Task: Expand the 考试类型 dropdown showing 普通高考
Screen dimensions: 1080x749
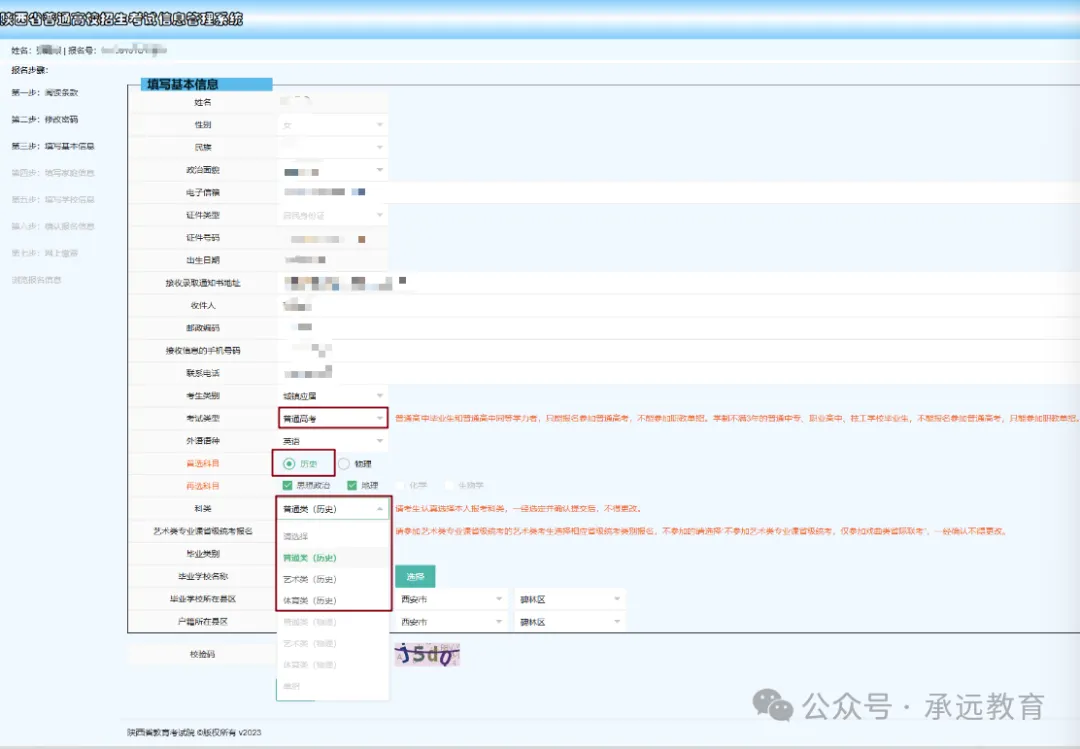Action: pos(333,418)
